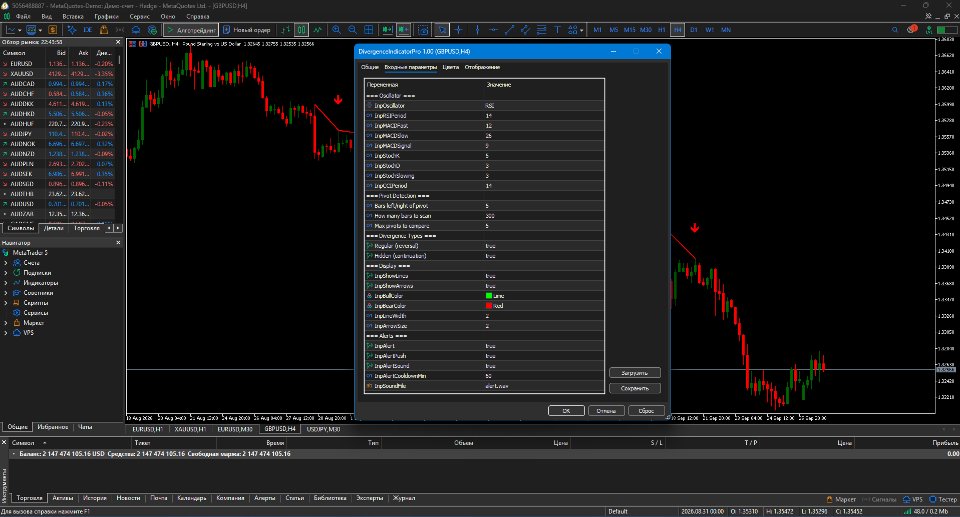960x517 pixels.
Task: Toggle InpShowArrows true value
Action: point(490,286)
